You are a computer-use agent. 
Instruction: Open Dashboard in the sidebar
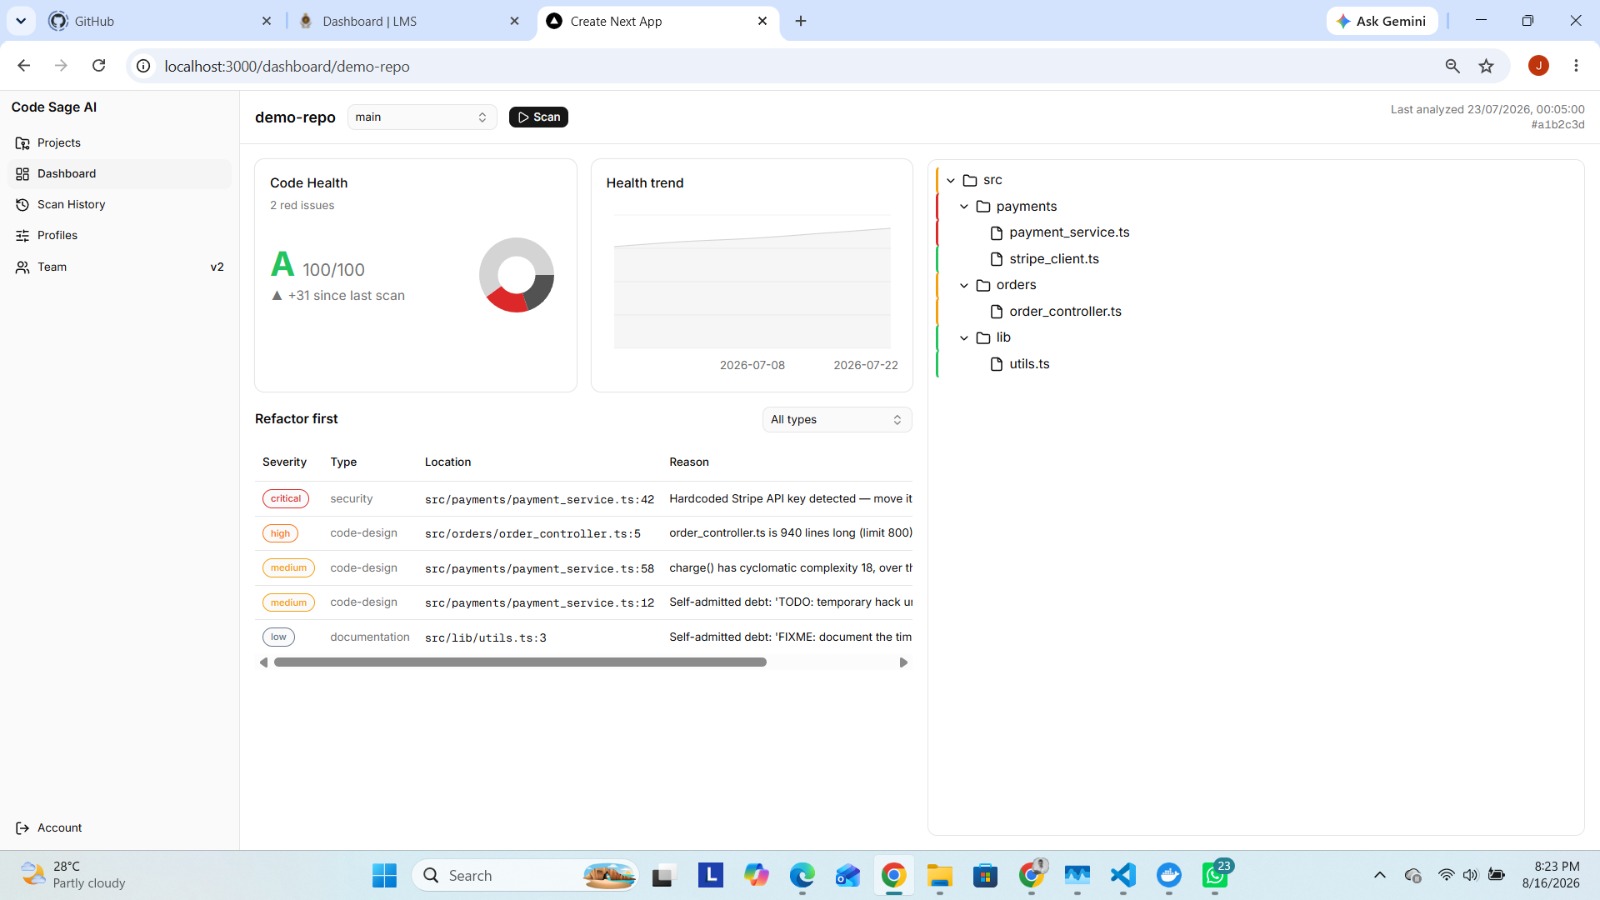[x=120, y=174]
